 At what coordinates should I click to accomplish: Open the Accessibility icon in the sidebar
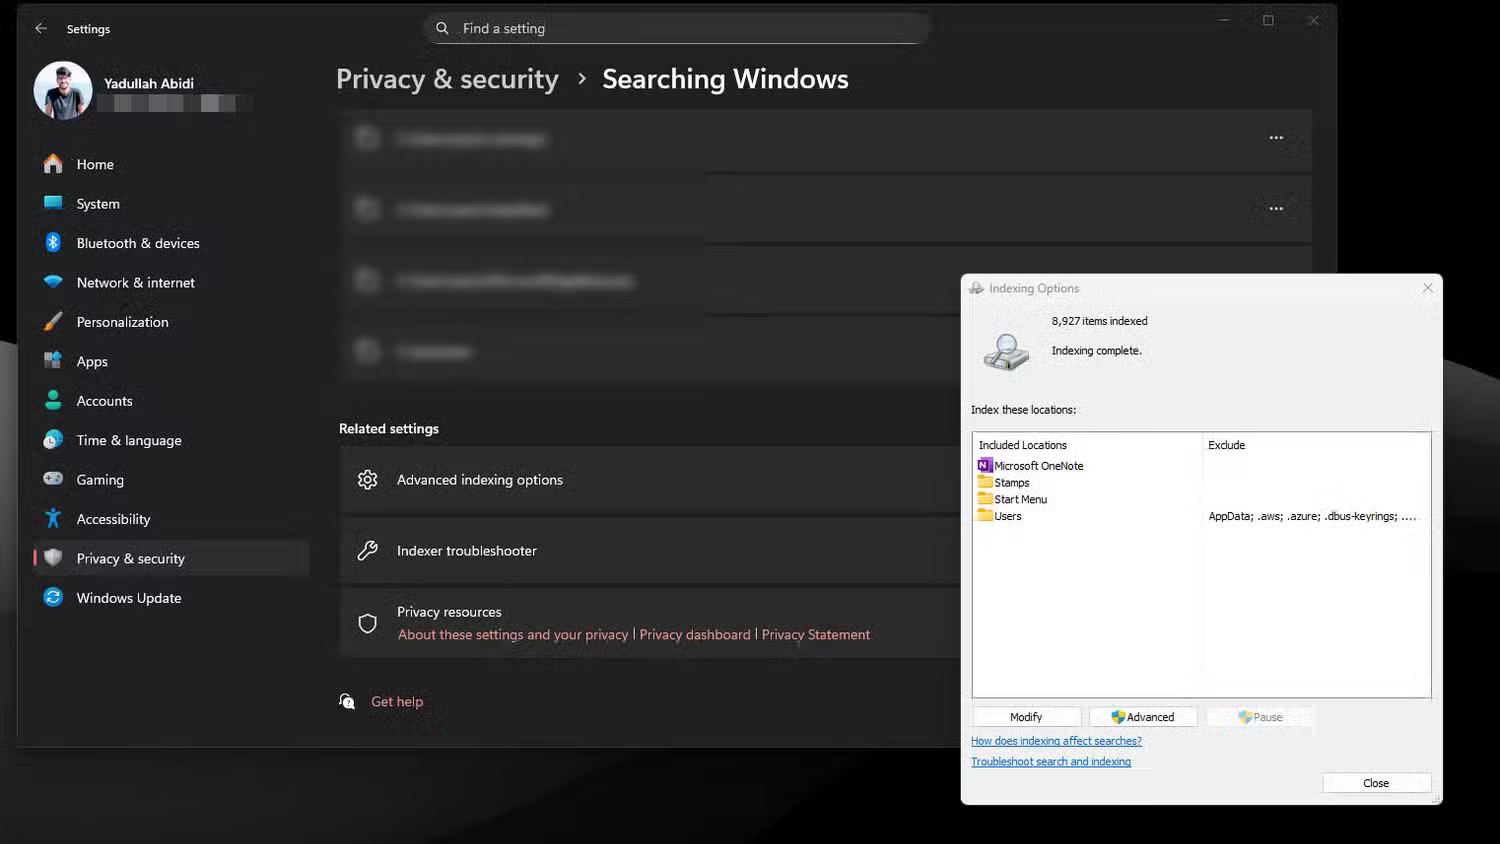click(x=53, y=518)
